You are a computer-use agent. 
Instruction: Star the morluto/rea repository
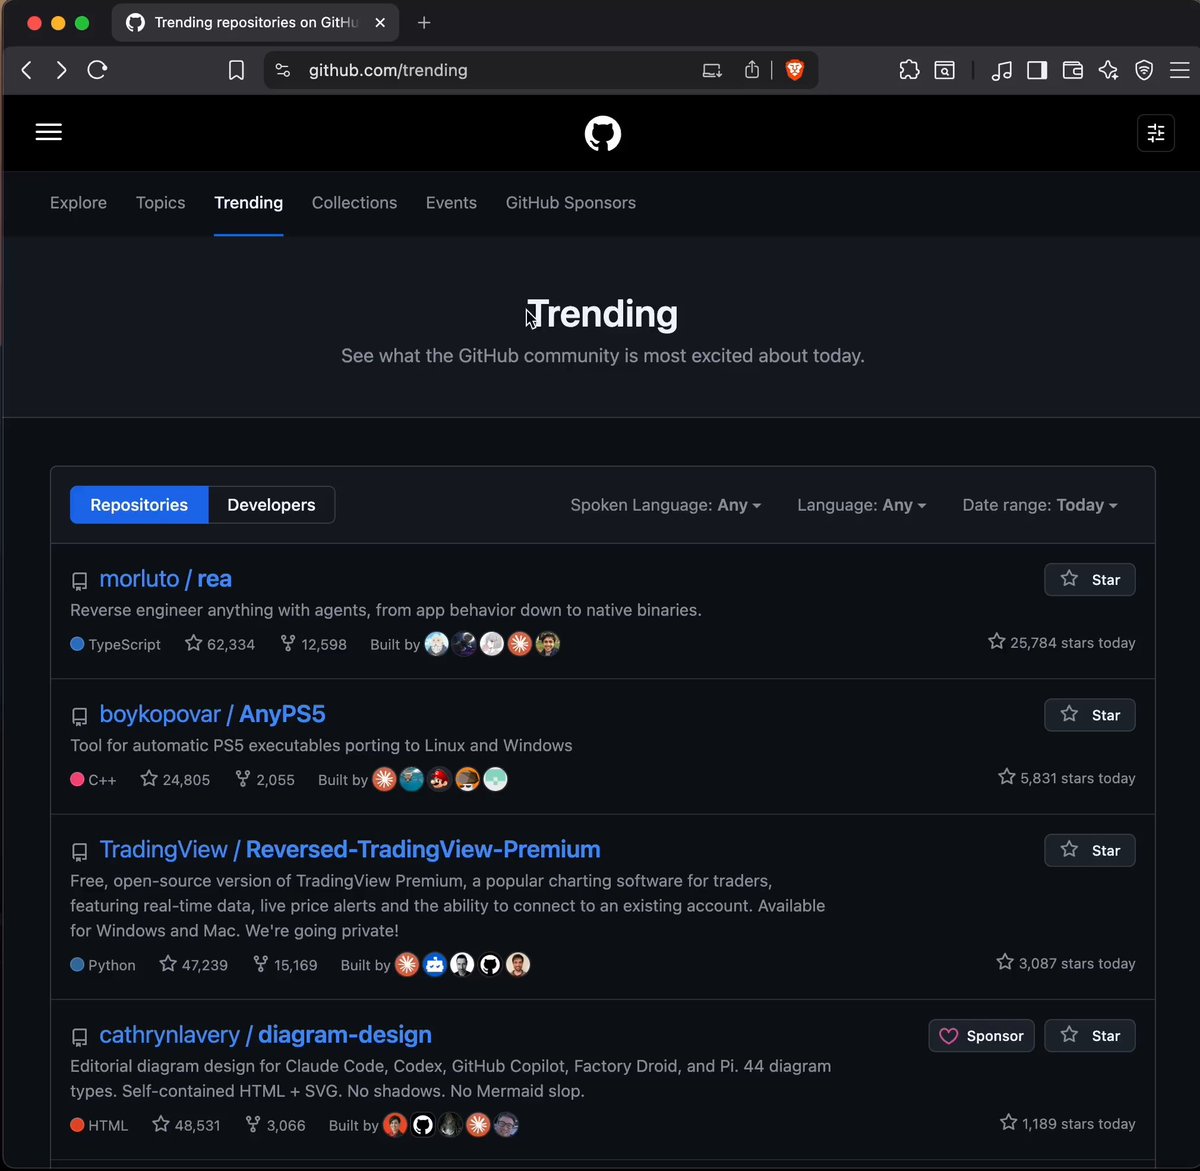[x=1090, y=579]
